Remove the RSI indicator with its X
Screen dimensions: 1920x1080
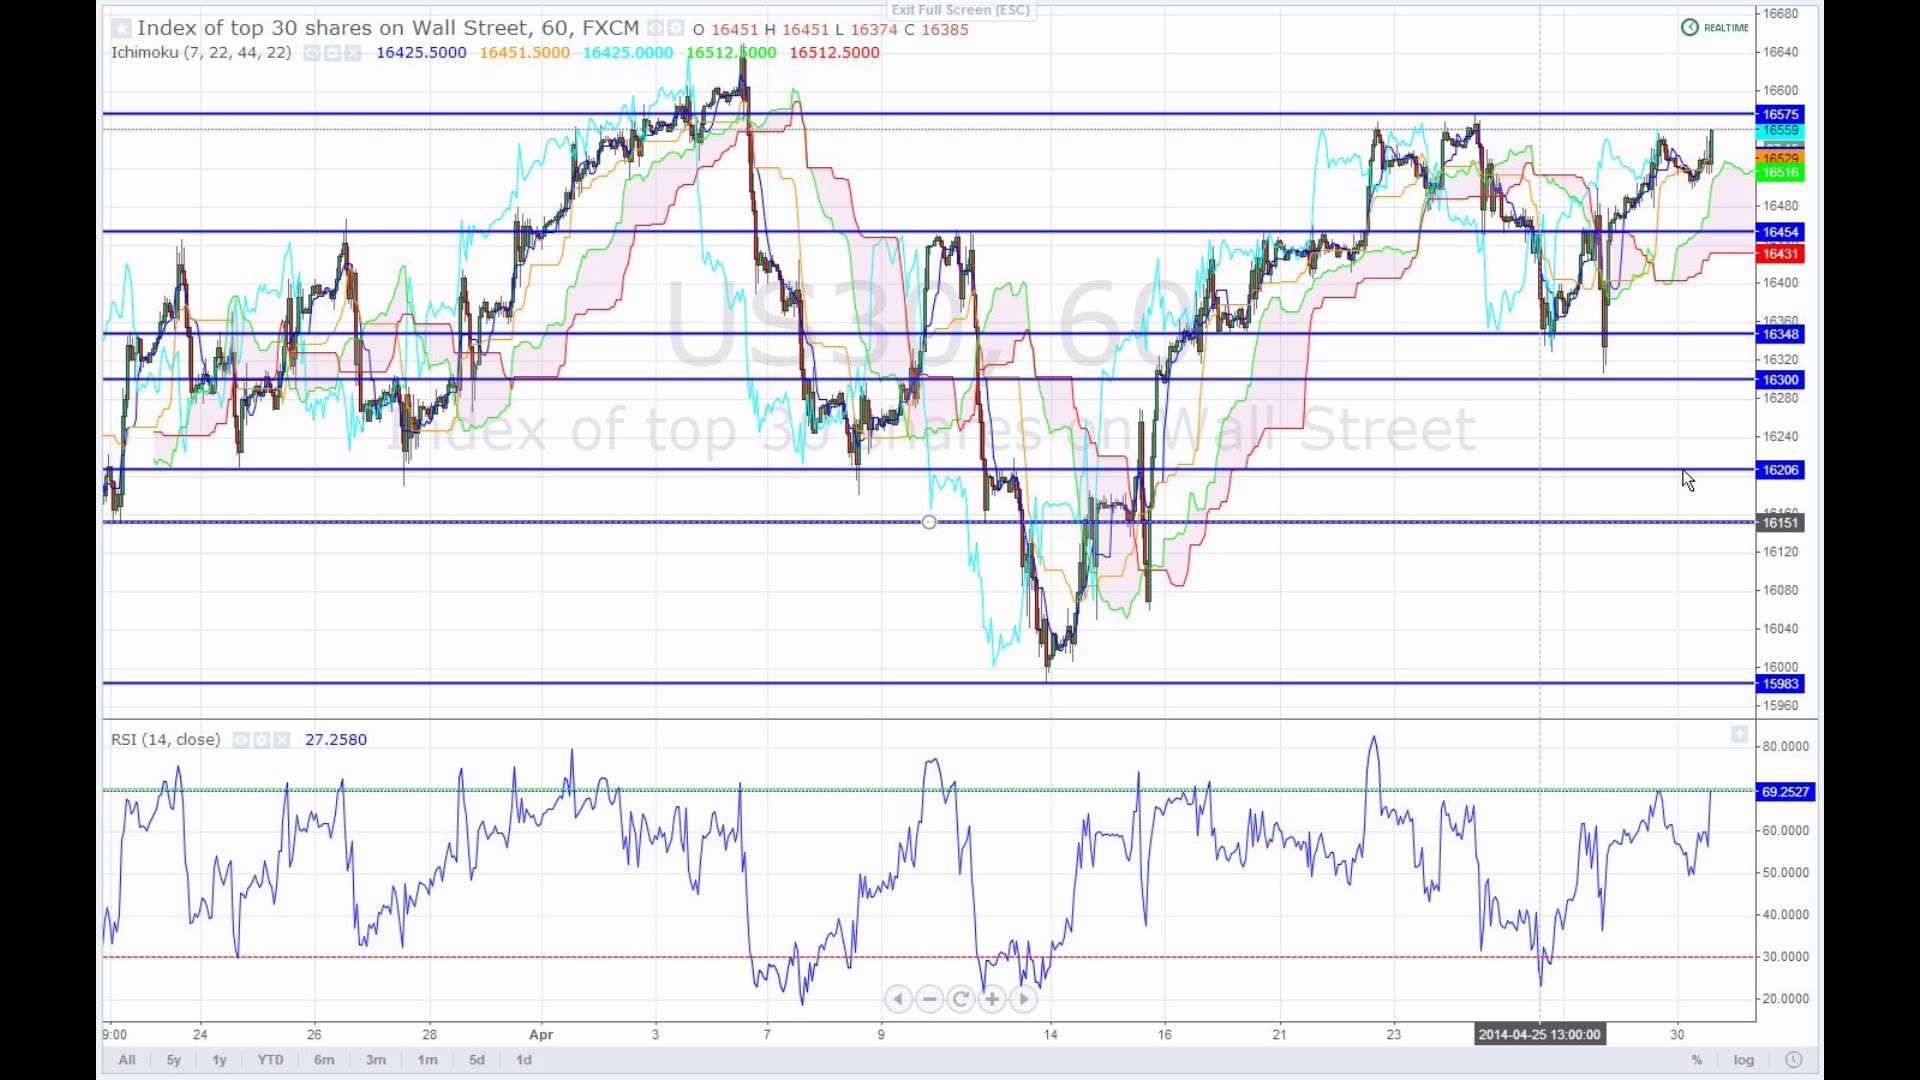click(x=282, y=740)
